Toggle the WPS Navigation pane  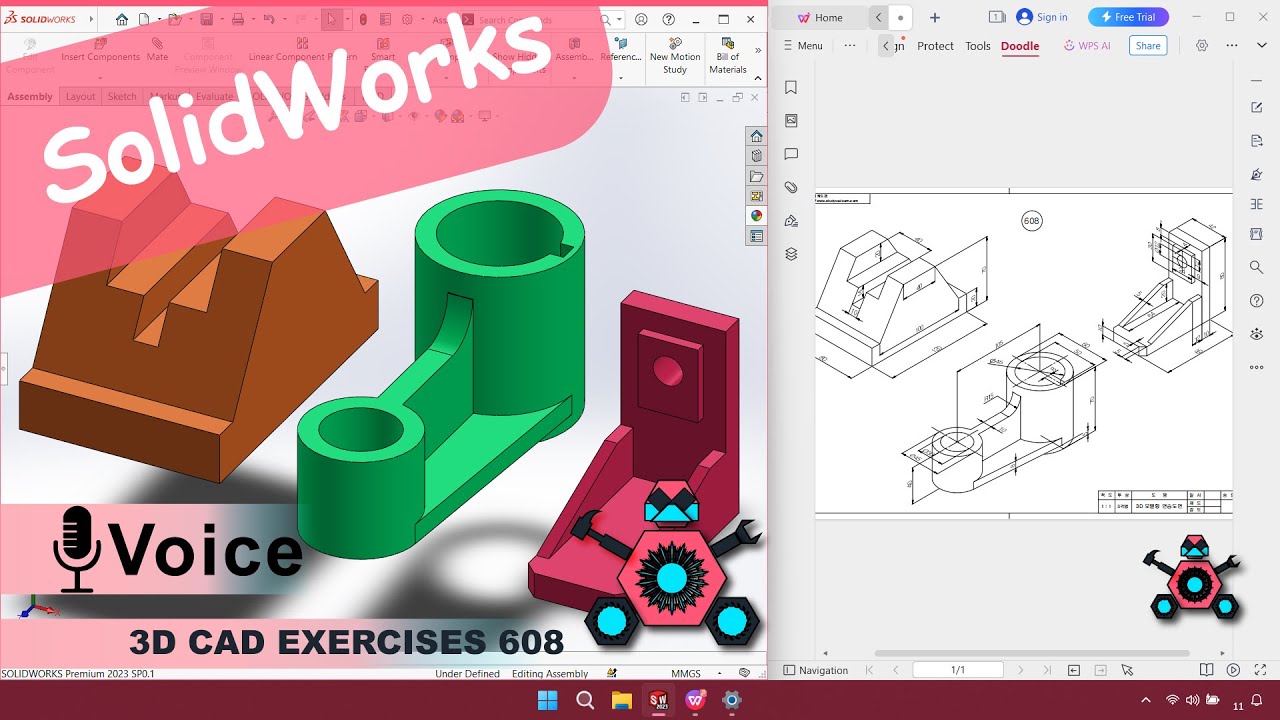(816, 670)
